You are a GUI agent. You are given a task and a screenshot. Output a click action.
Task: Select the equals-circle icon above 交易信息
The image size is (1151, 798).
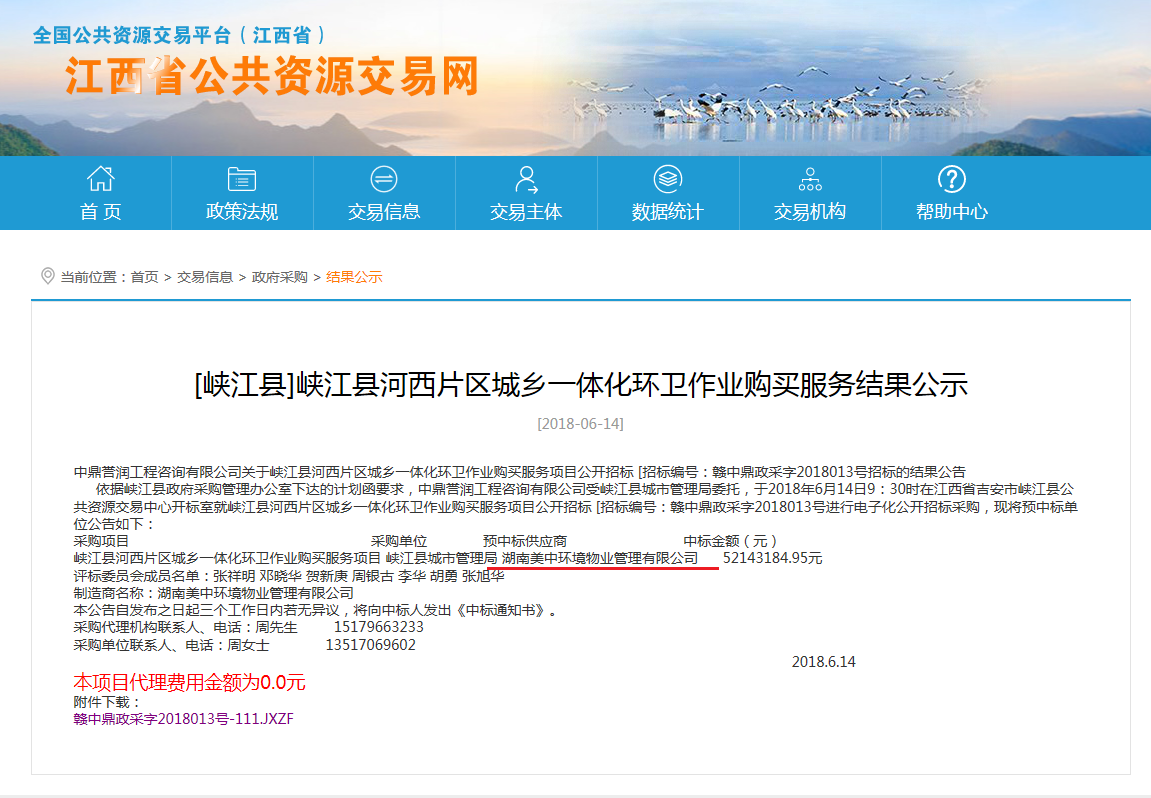(383, 178)
